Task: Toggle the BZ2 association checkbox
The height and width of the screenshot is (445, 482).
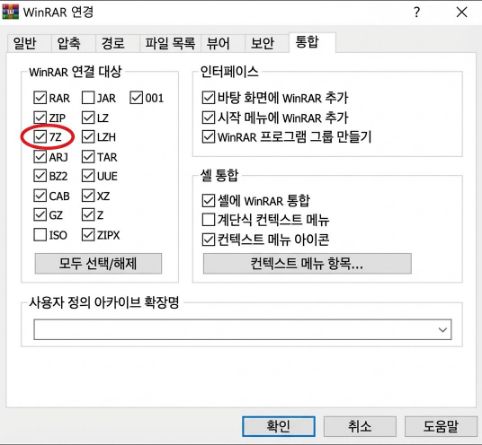Action: 40,176
